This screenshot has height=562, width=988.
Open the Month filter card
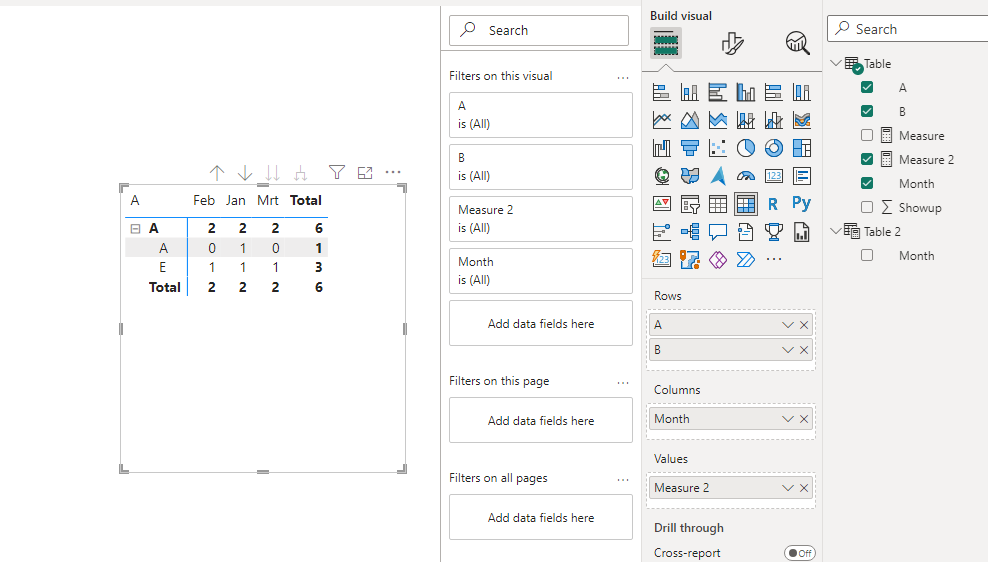pyautogui.click(x=541, y=271)
